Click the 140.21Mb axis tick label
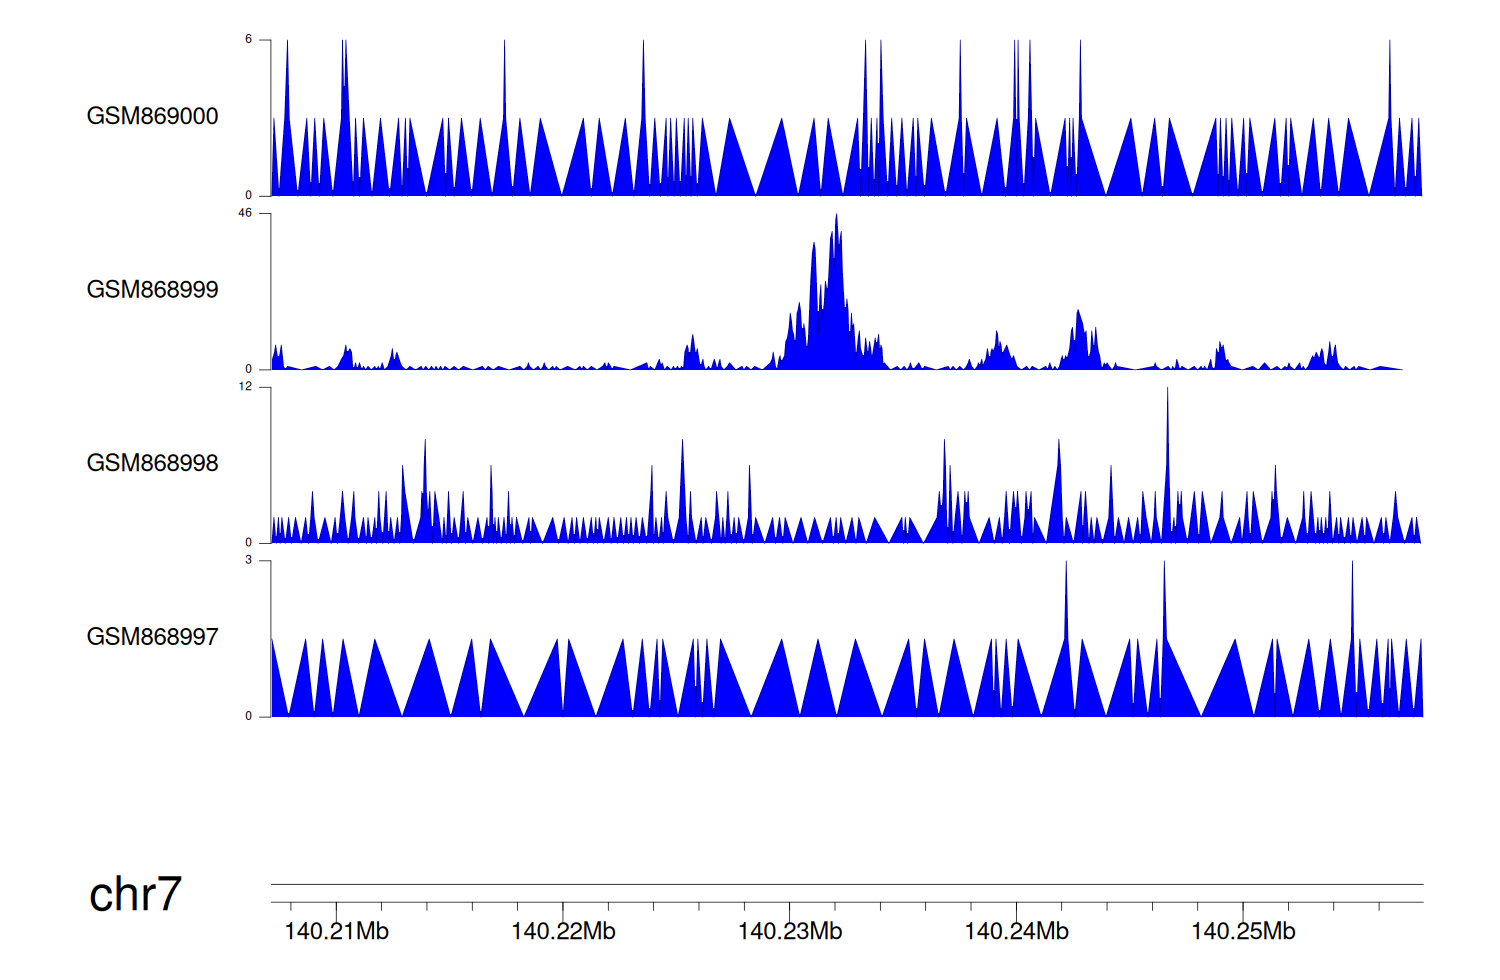1500x980 pixels. click(x=336, y=932)
